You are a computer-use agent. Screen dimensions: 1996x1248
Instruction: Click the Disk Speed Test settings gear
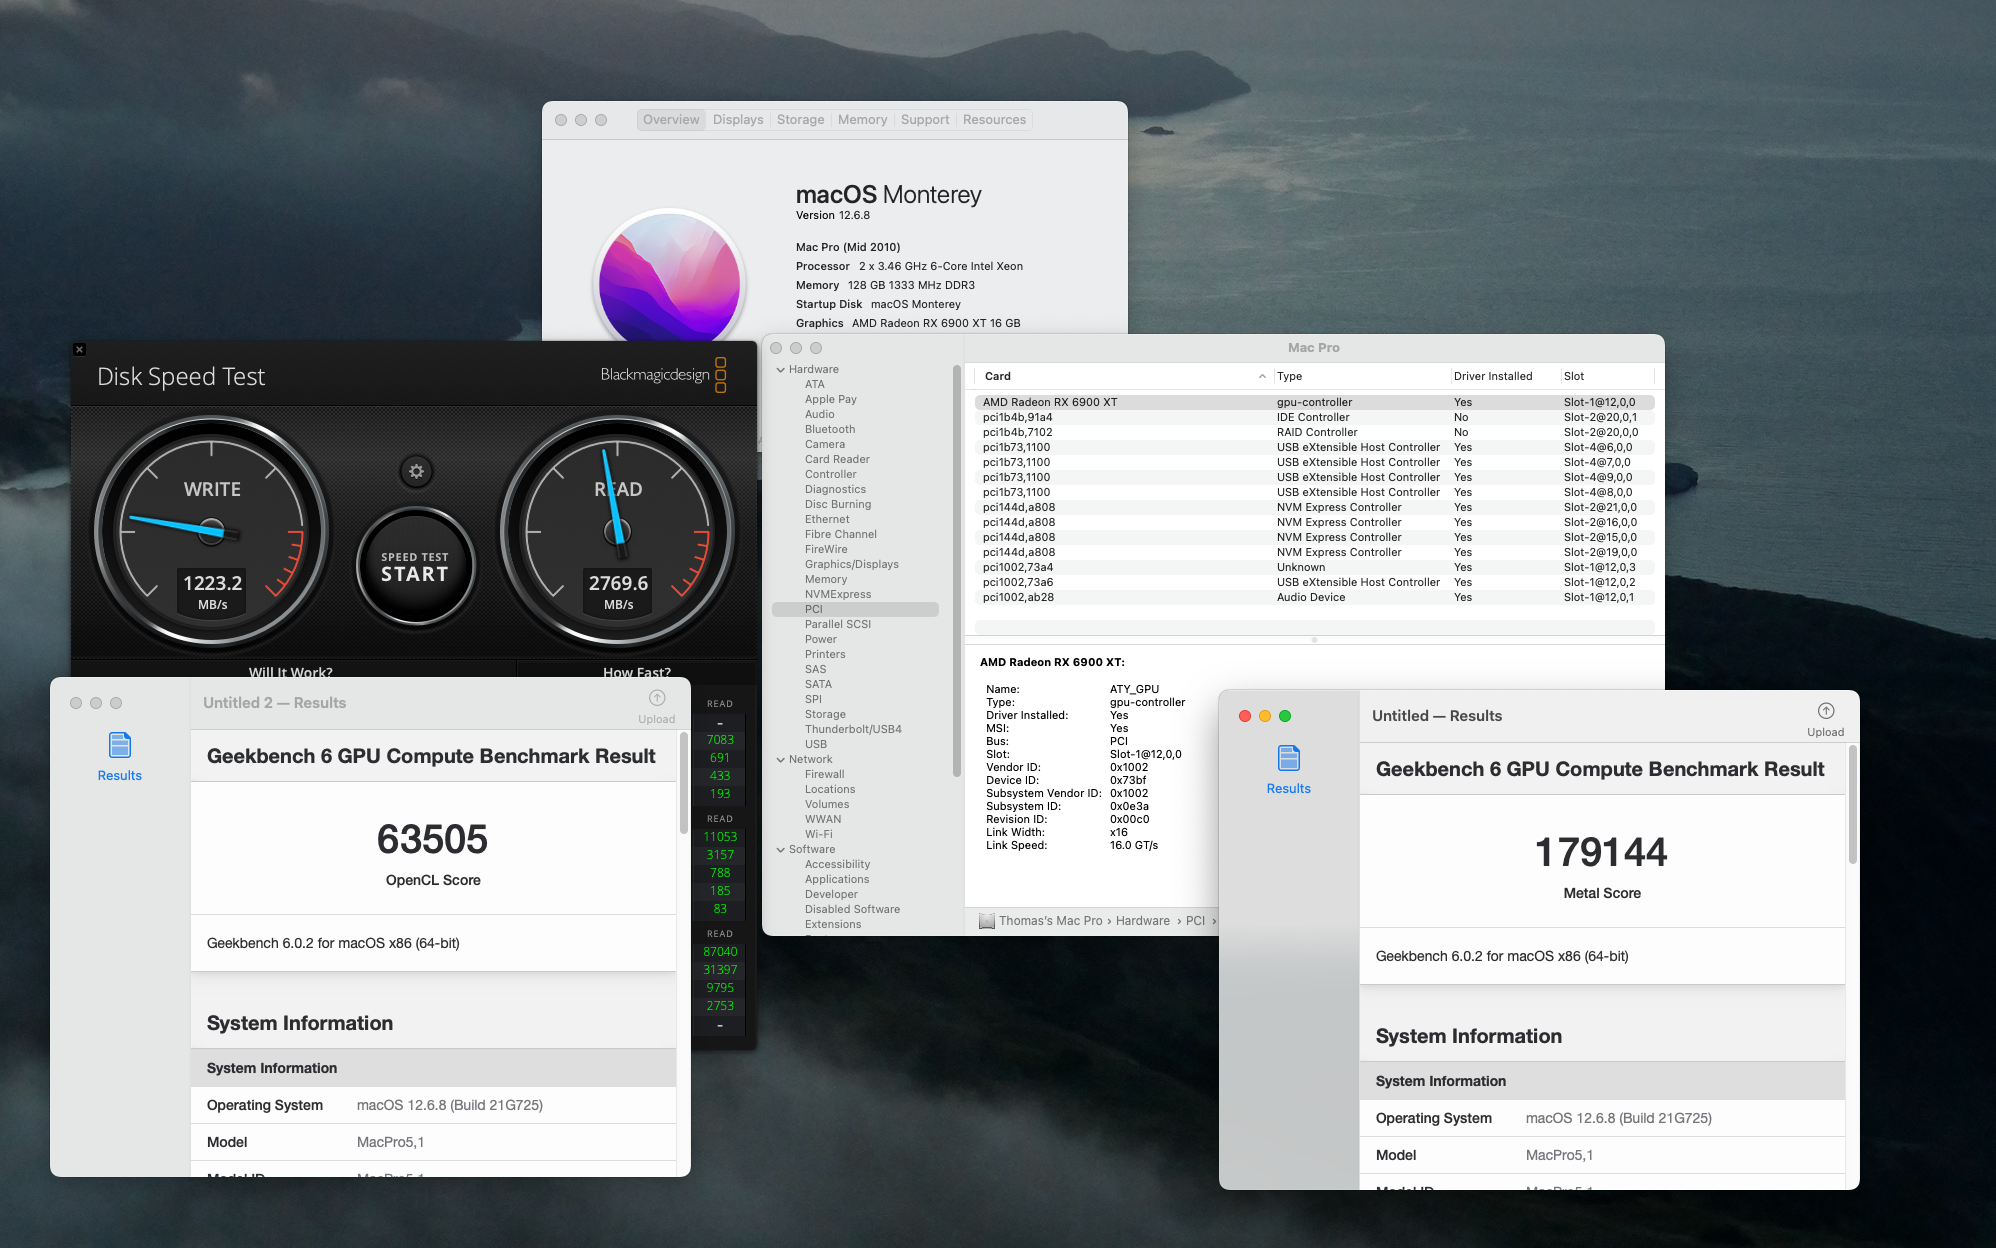417,472
